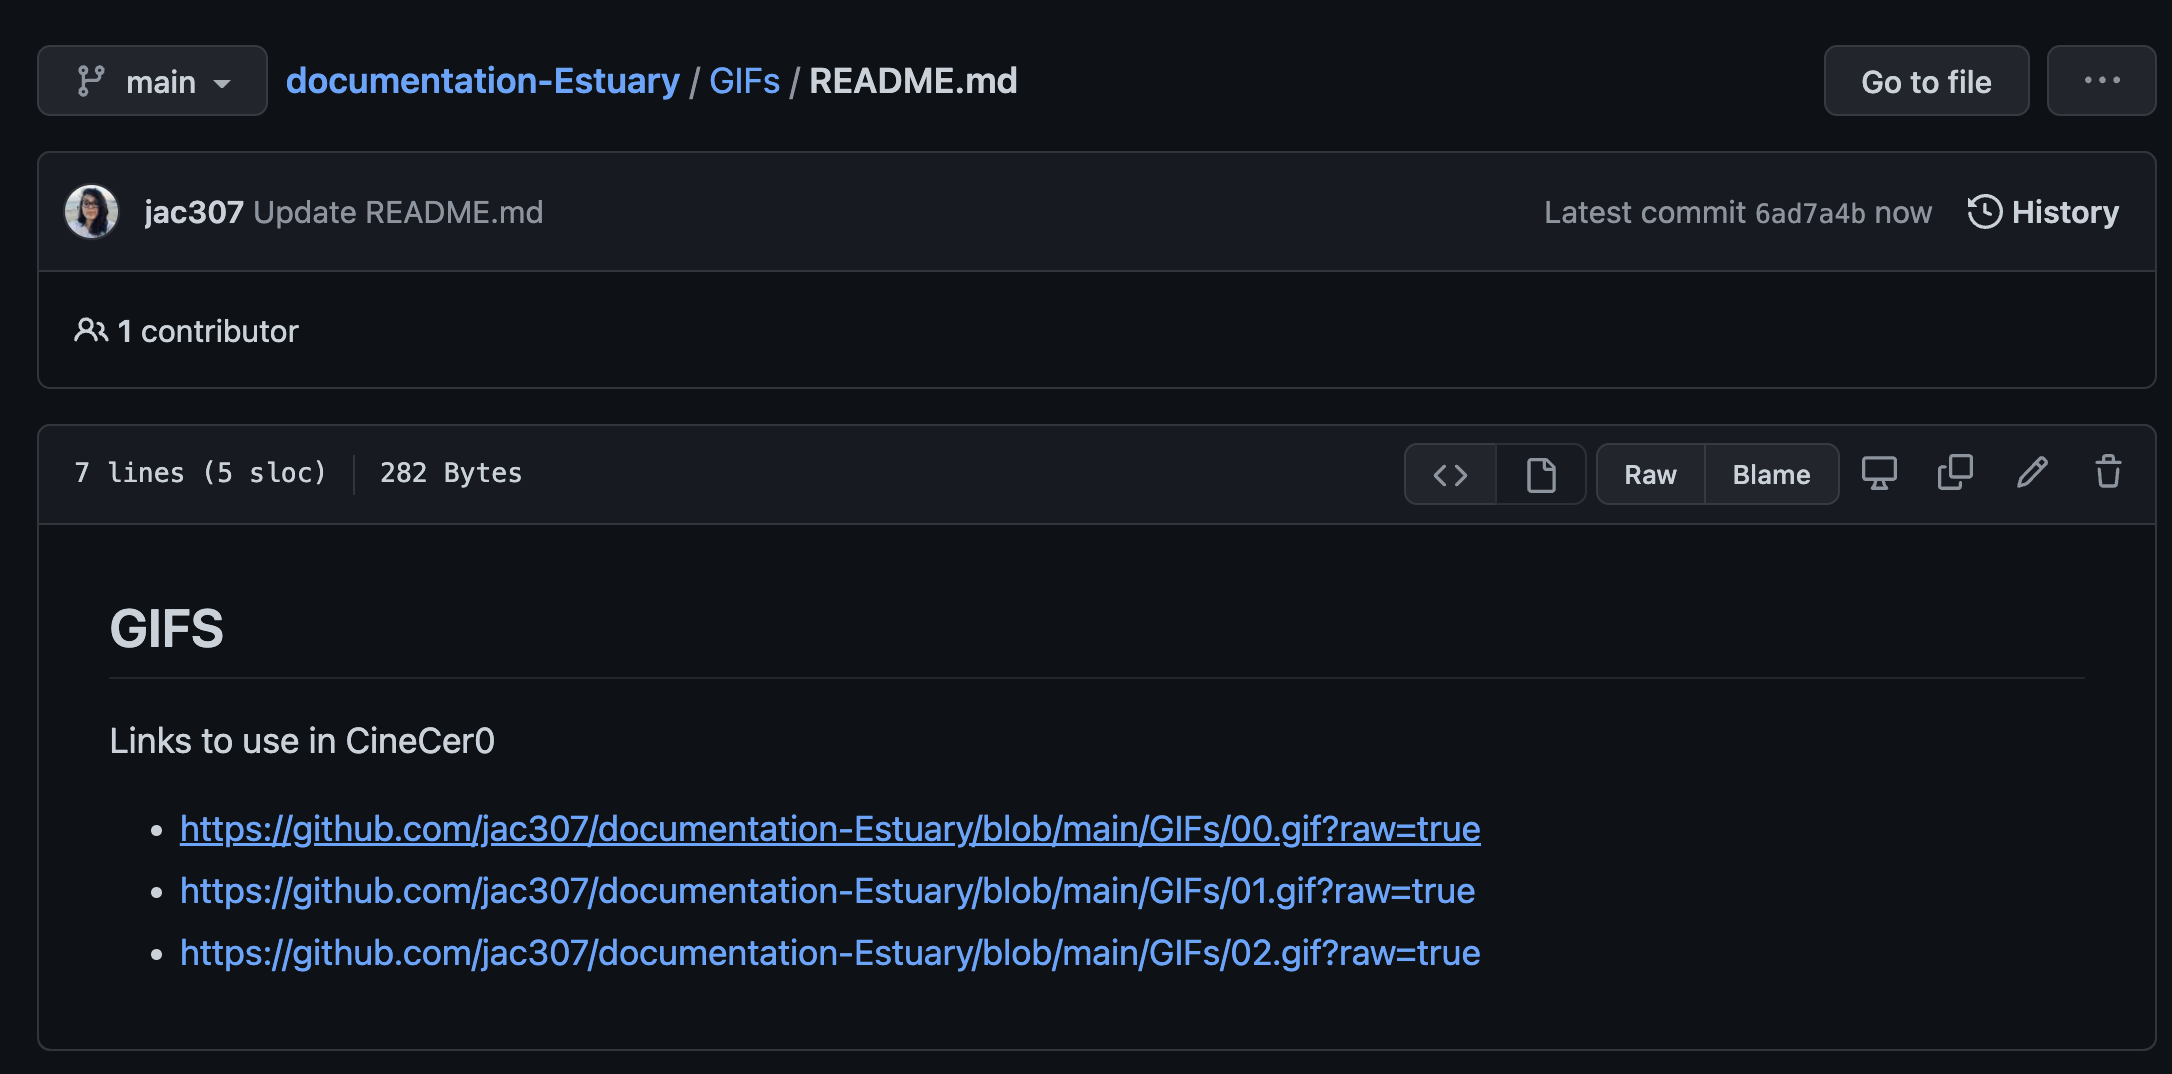Screen dimensions: 2172x1074
Task: Edit this file with the pencil icon
Action: (x=2032, y=473)
